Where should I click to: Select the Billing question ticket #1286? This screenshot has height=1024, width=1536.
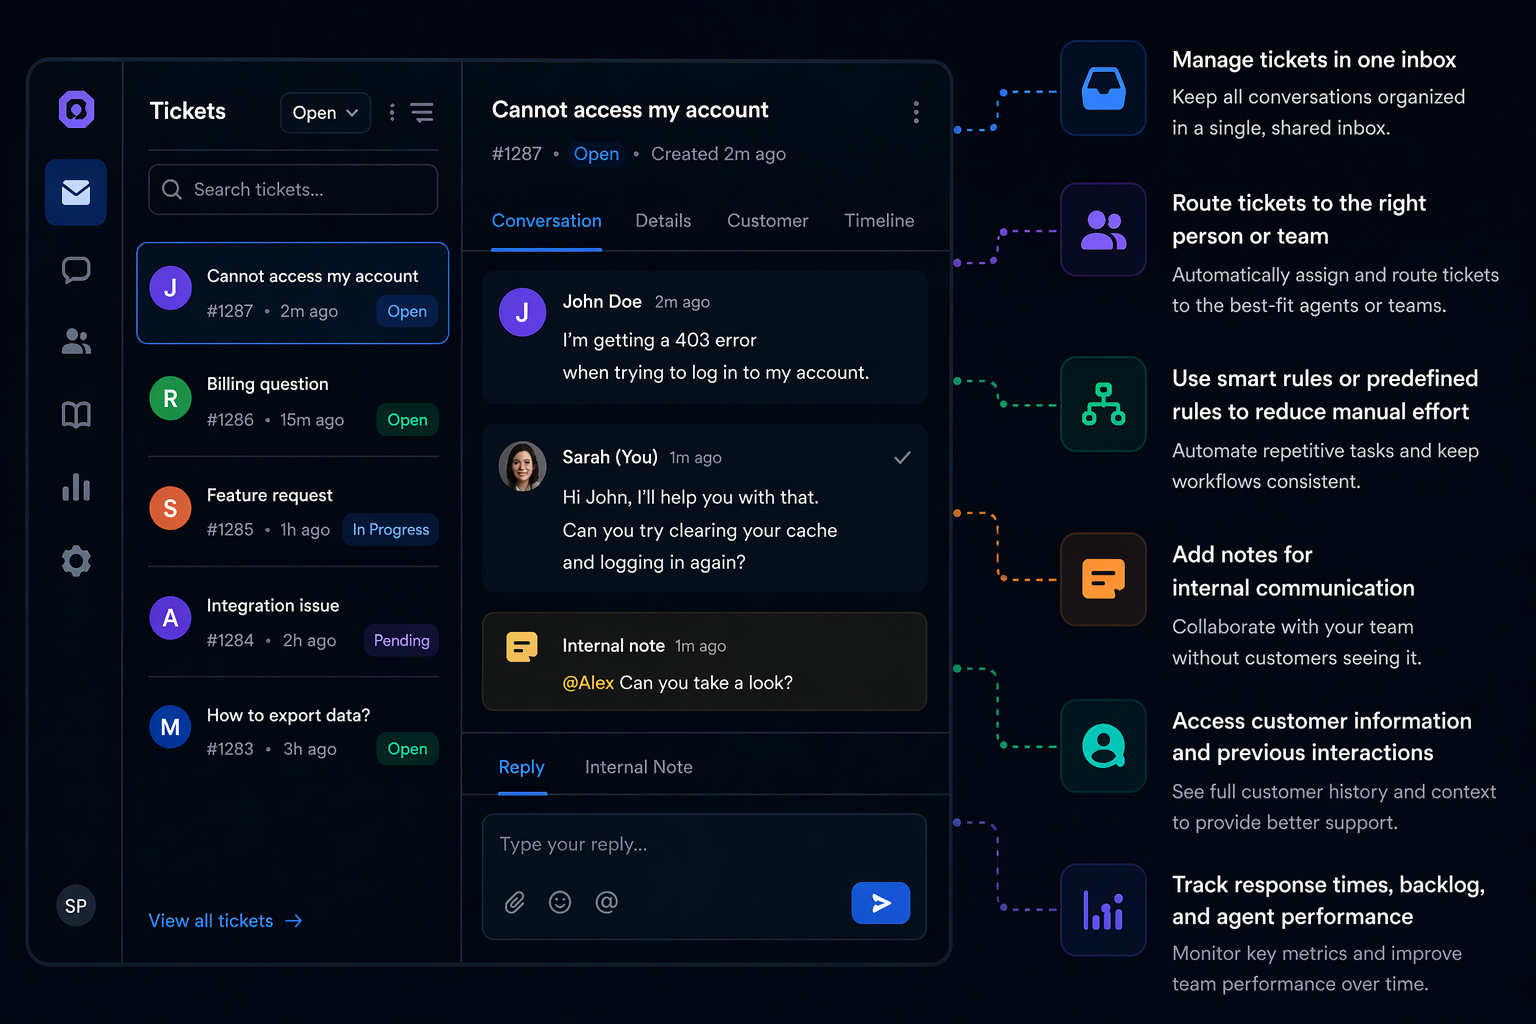(x=292, y=401)
